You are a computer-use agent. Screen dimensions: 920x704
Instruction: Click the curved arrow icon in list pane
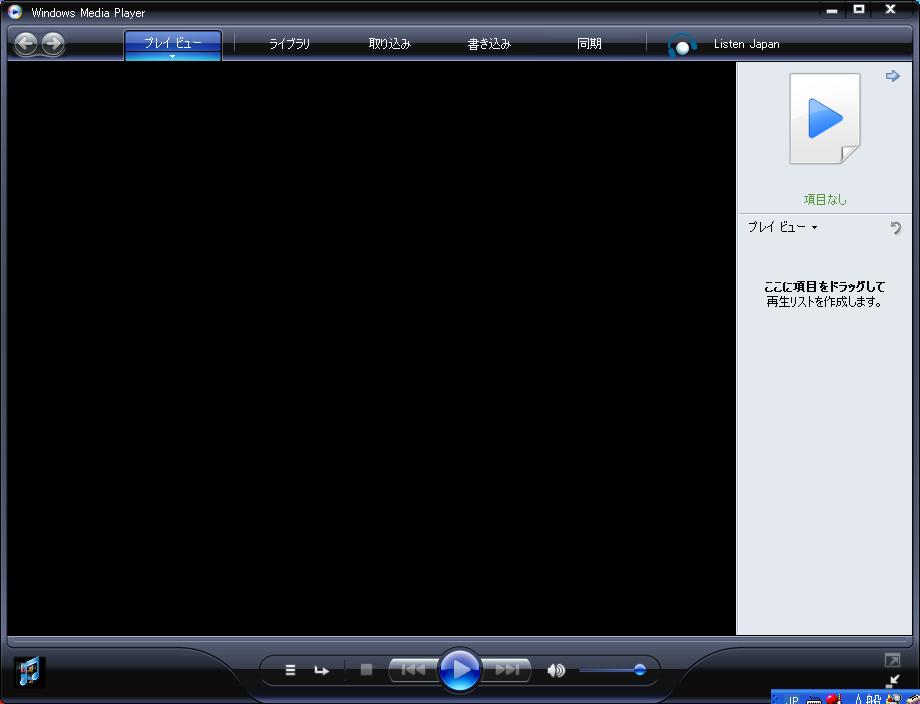coord(895,228)
